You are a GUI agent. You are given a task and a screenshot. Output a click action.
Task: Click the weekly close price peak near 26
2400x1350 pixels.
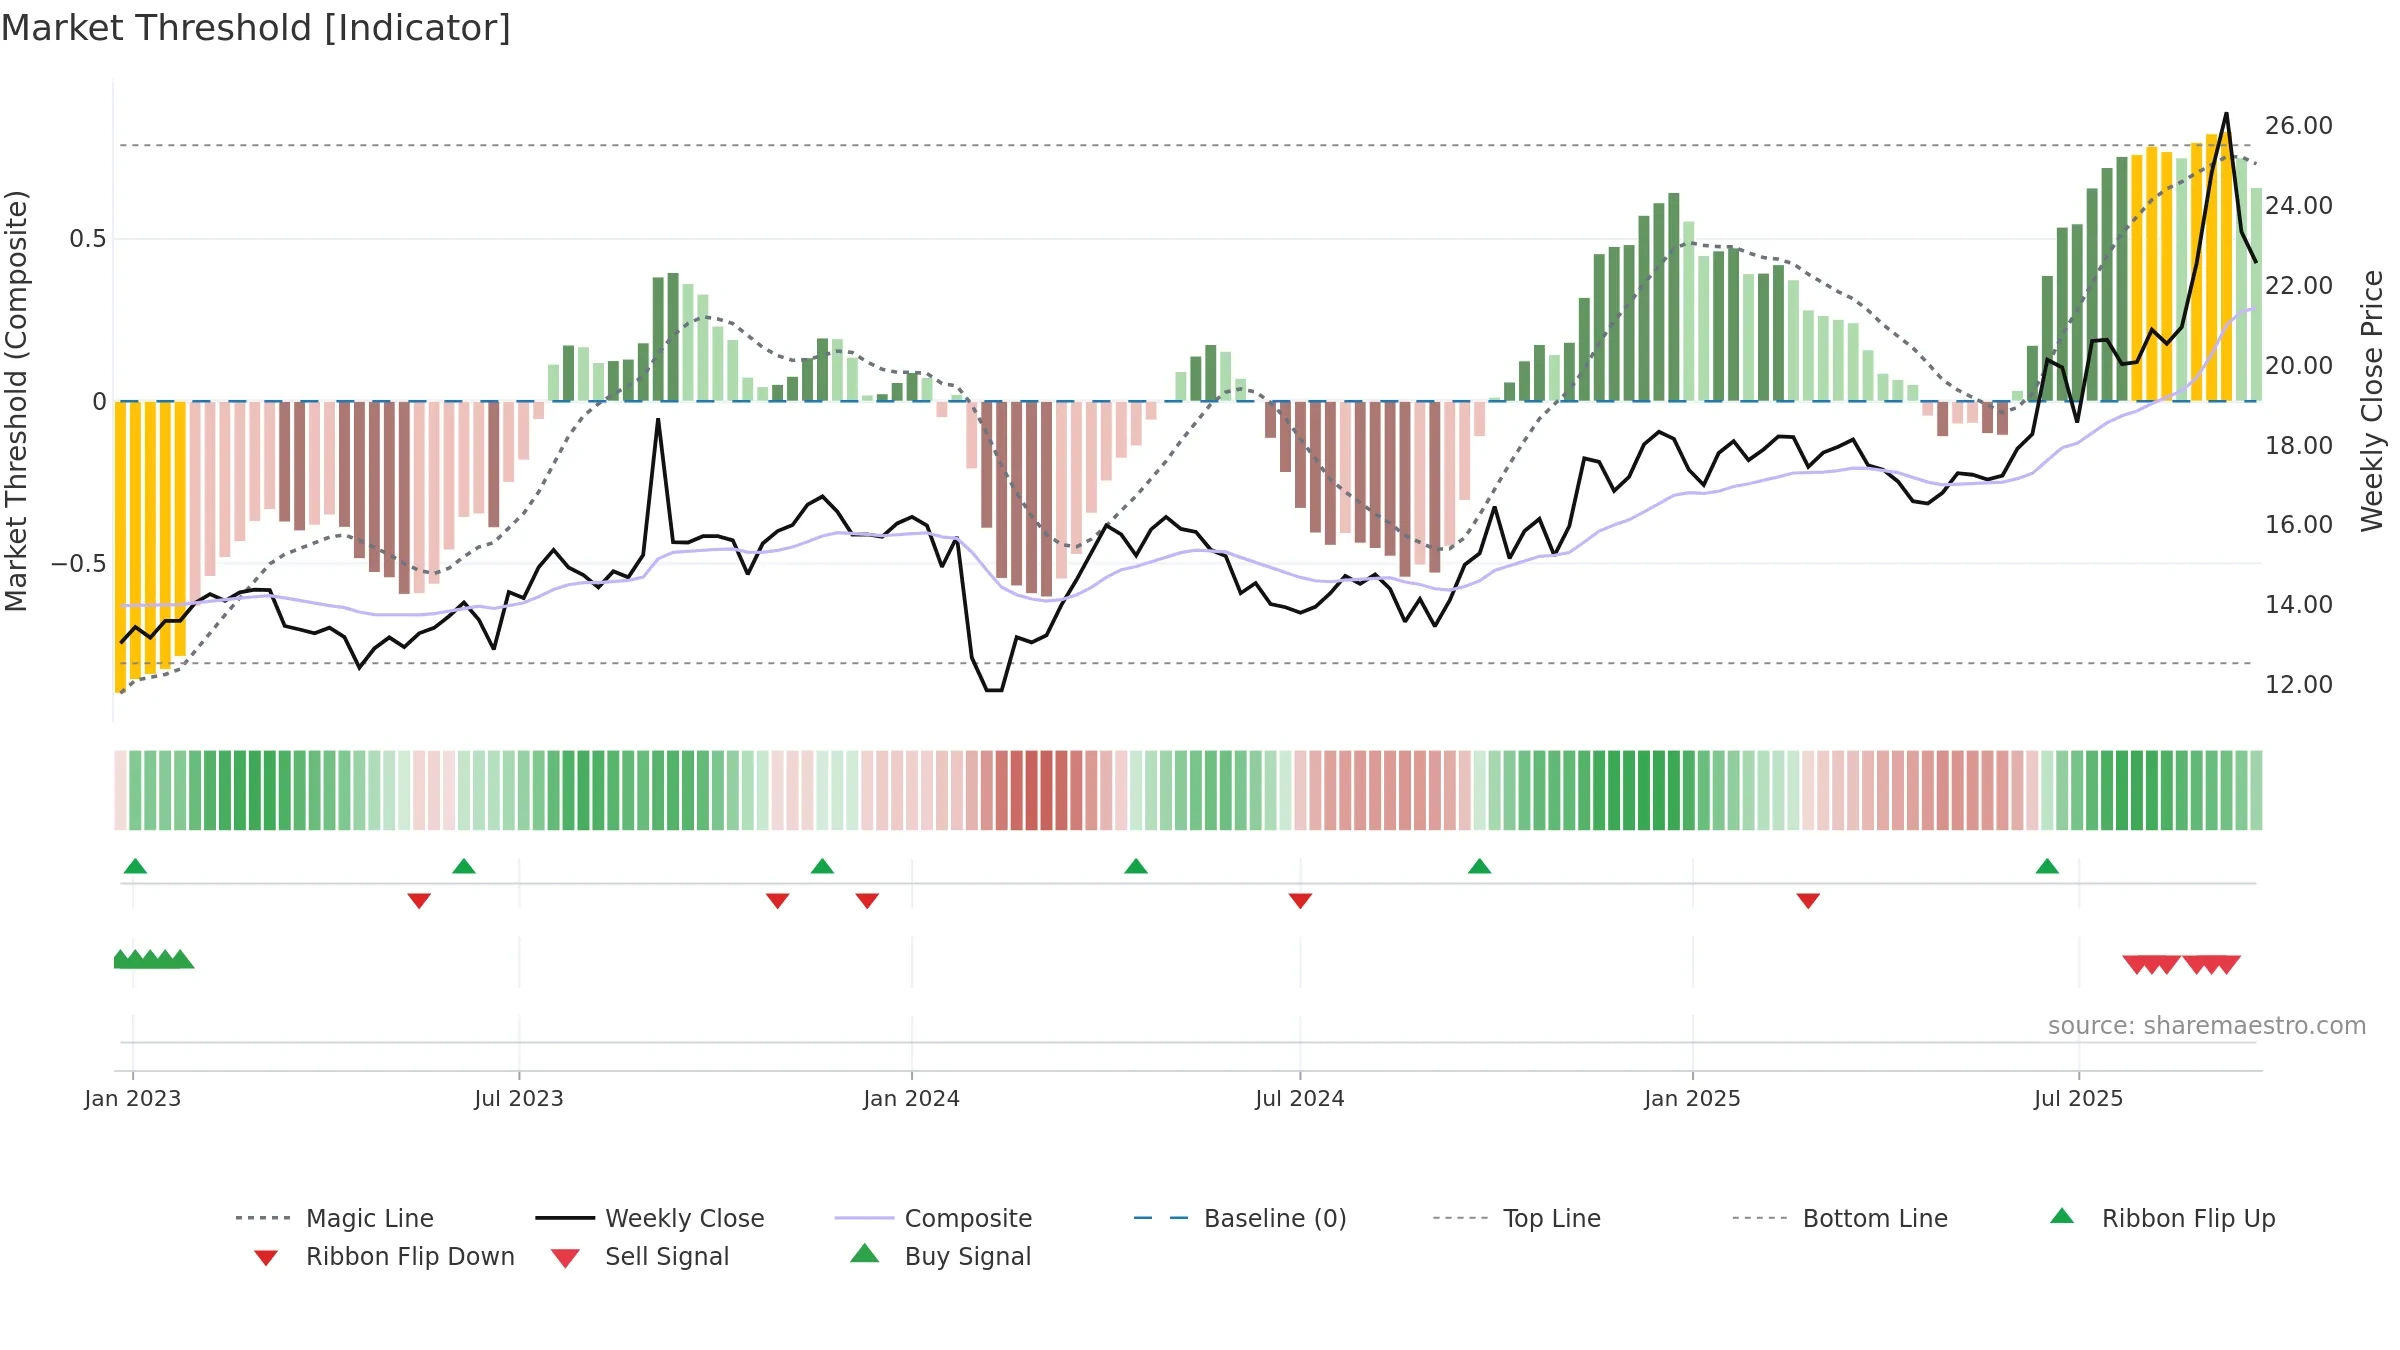point(2226,114)
